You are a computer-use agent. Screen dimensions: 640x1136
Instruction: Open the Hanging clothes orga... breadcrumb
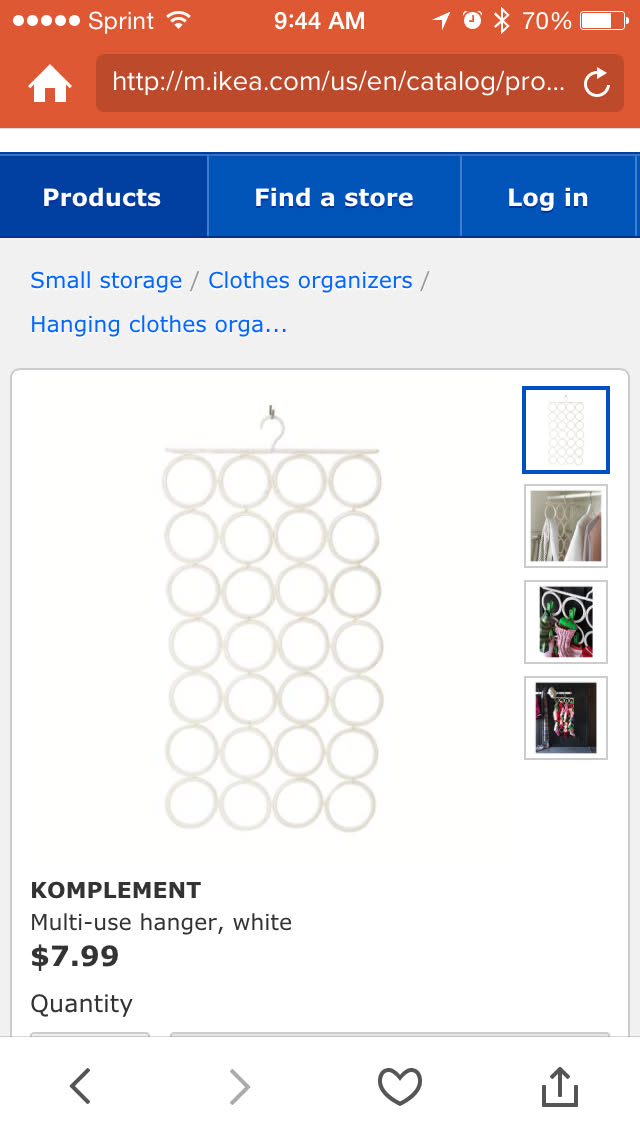coord(159,324)
